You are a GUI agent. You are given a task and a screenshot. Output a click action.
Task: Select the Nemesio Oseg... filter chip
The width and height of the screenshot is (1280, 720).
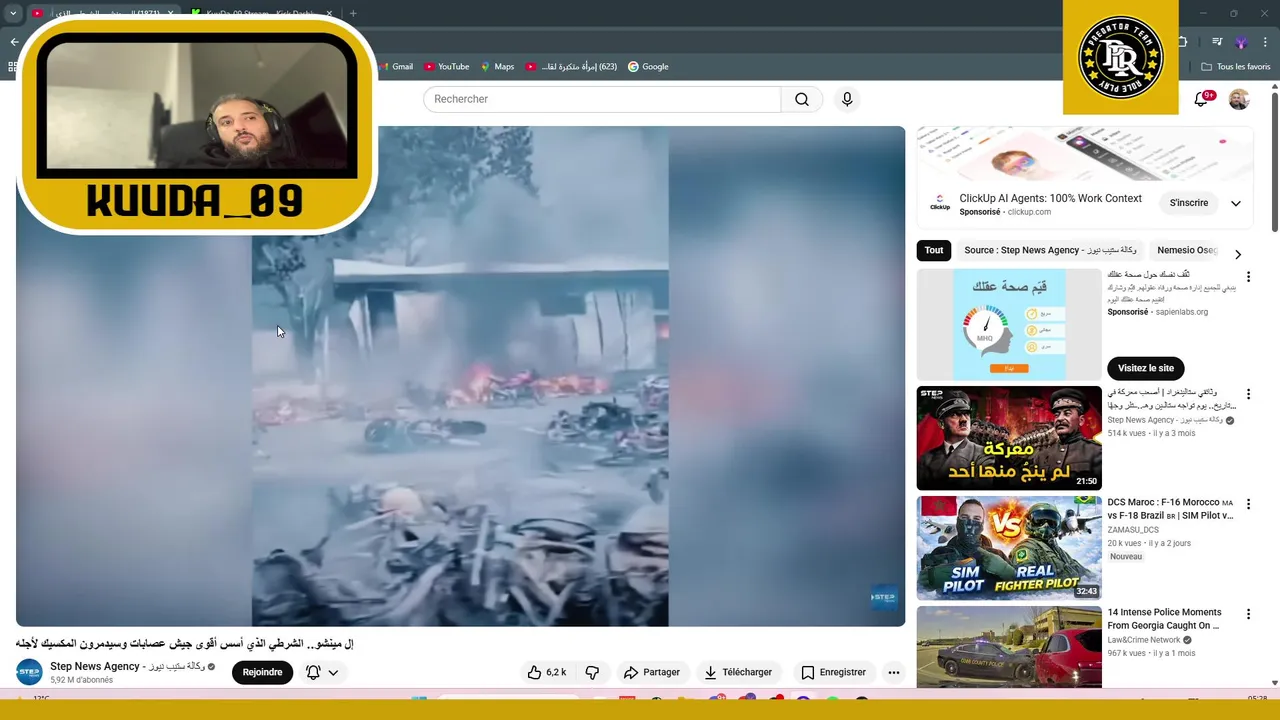click(1188, 250)
